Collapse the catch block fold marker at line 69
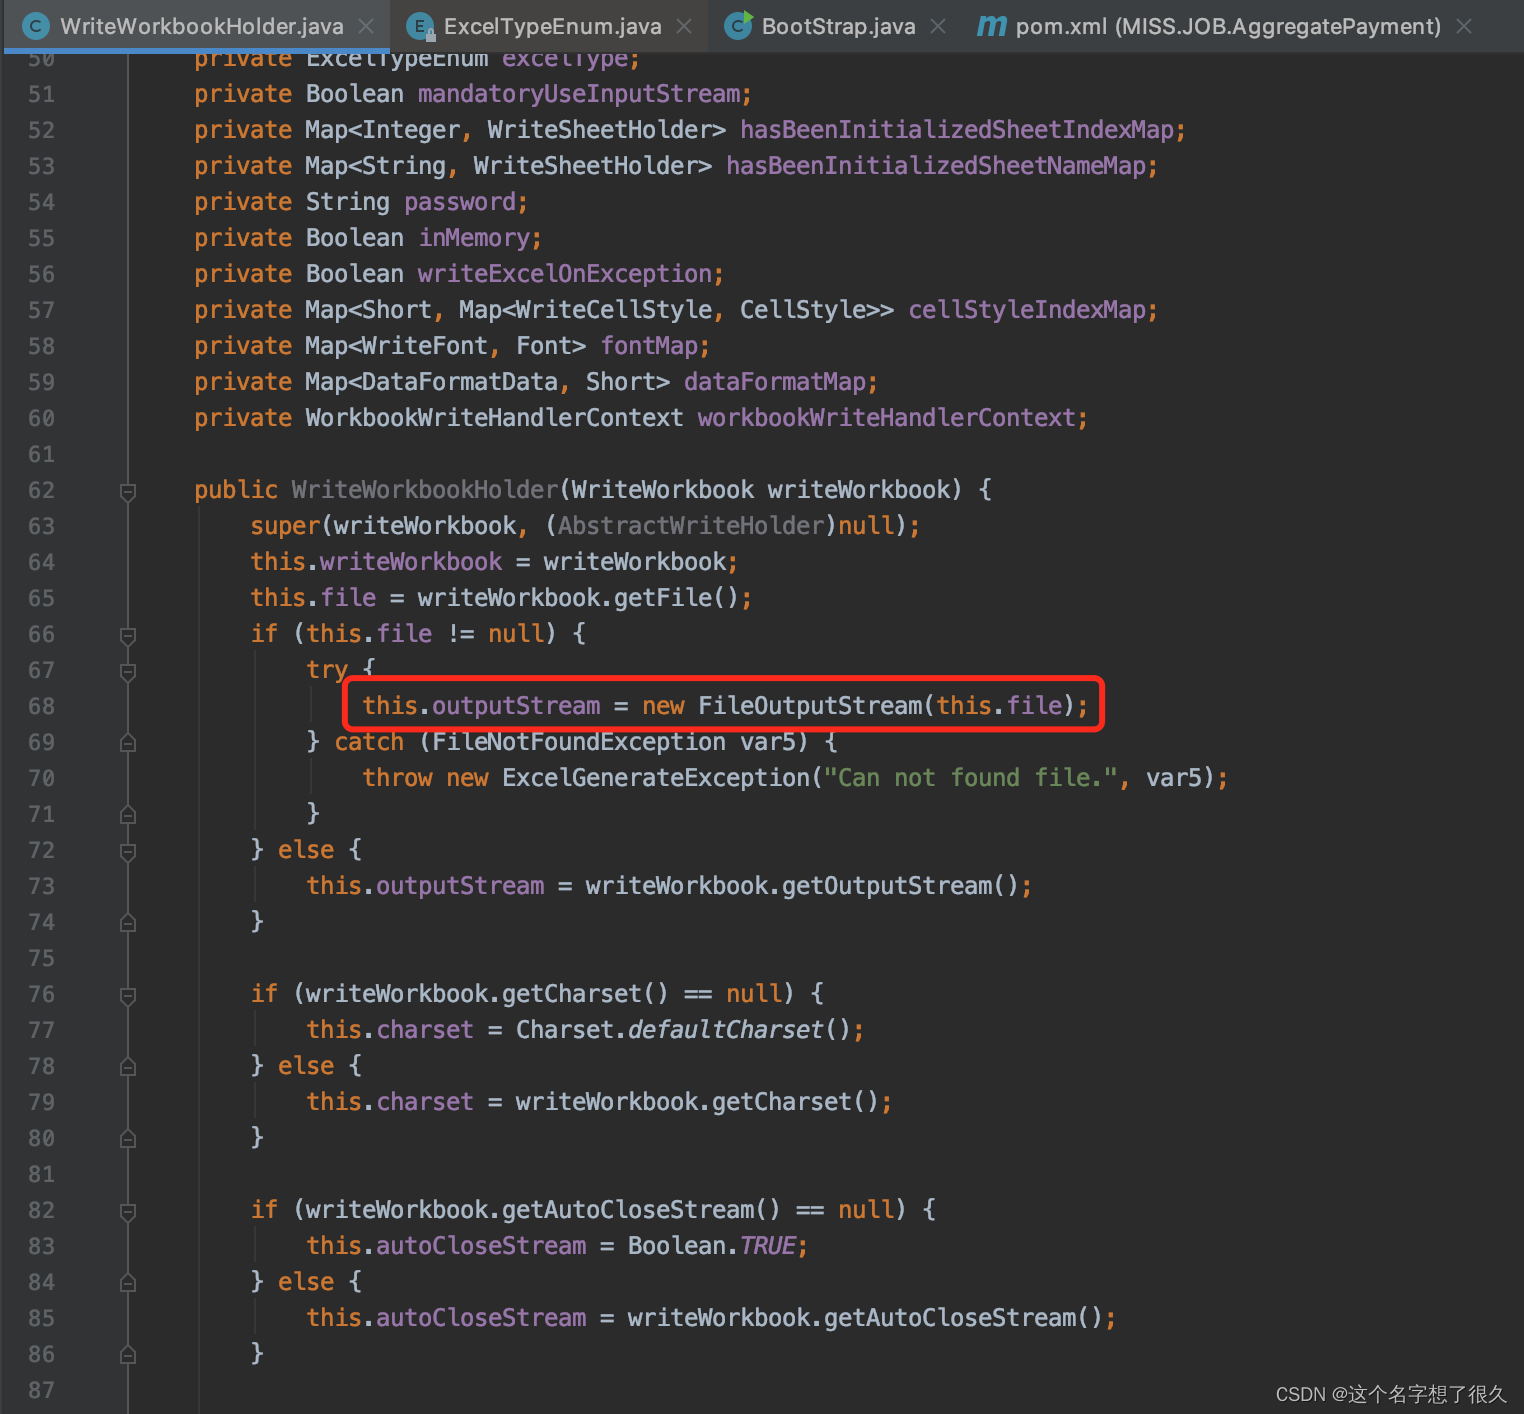This screenshot has width=1524, height=1414. pyautogui.click(x=128, y=743)
